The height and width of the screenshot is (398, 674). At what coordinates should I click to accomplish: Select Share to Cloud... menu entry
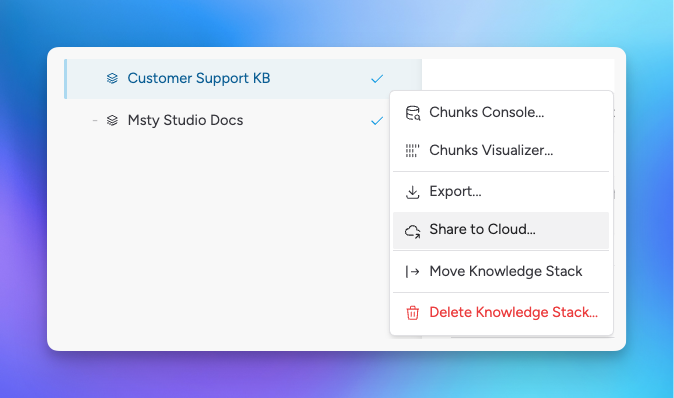tap(501, 230)
